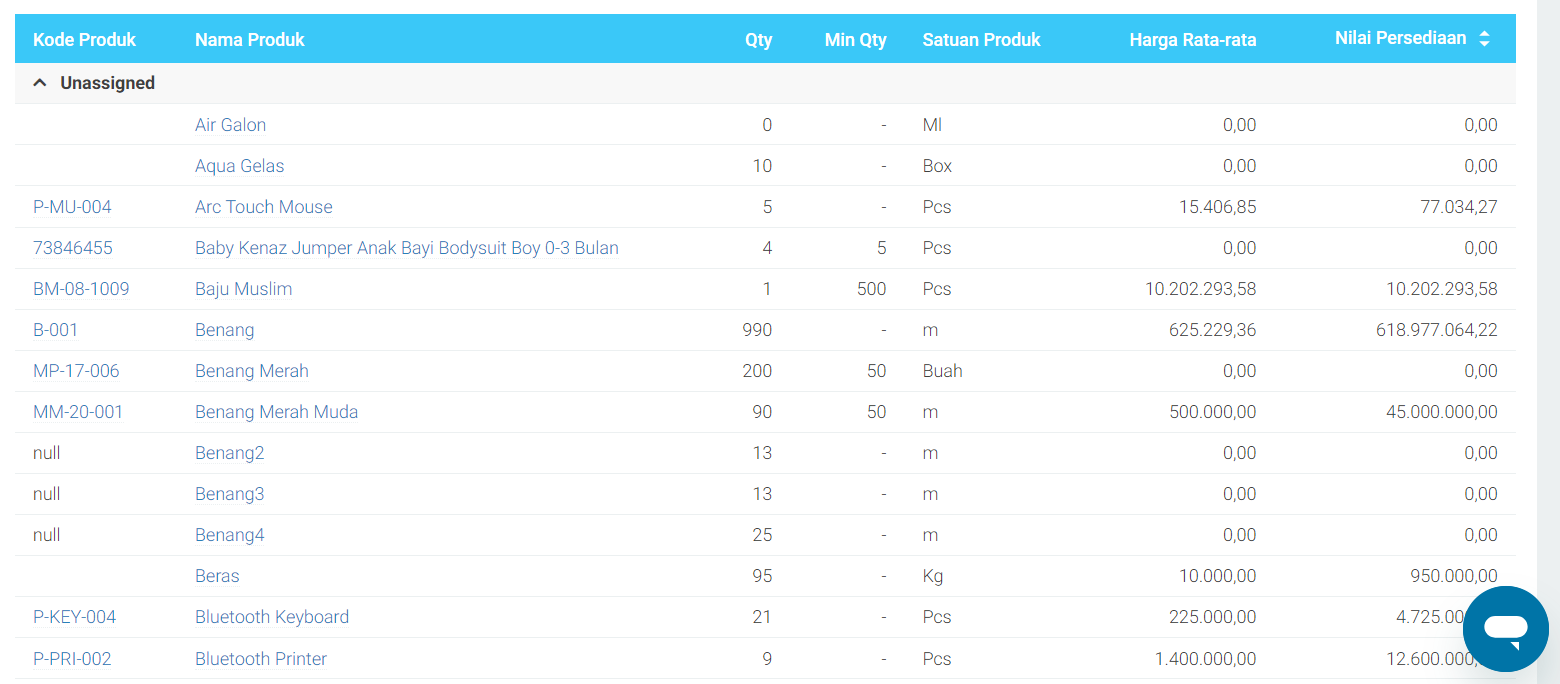
Task: Click product code P-PRI-002
Action: tap(72, 659)
